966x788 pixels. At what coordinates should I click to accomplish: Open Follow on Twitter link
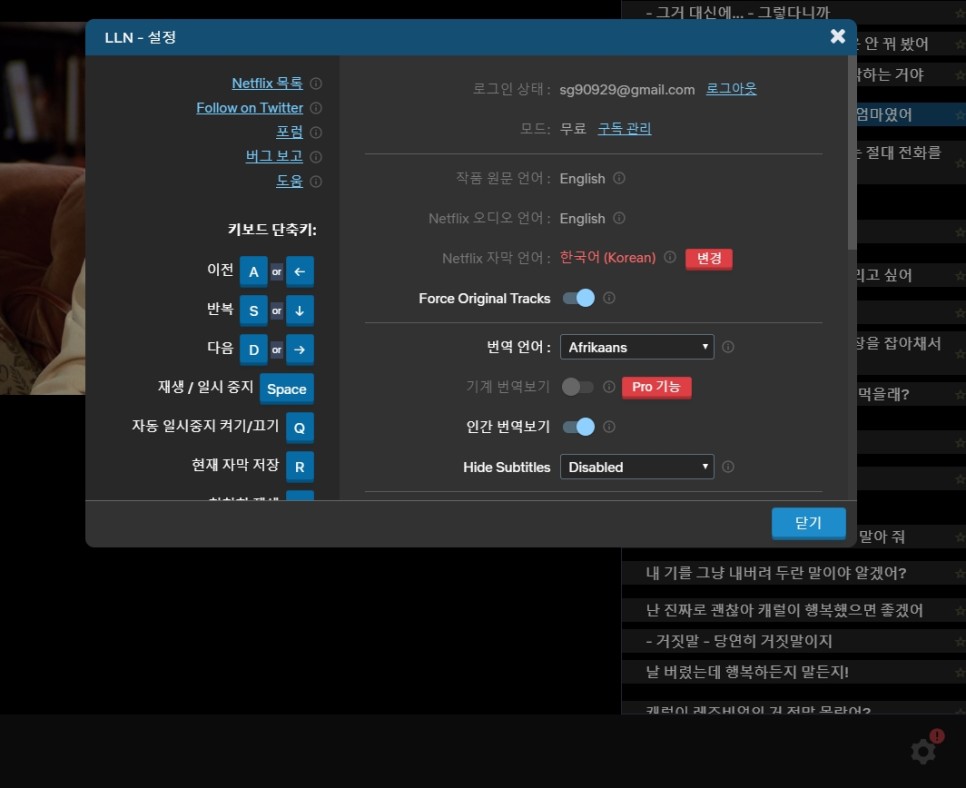(250, 108)
